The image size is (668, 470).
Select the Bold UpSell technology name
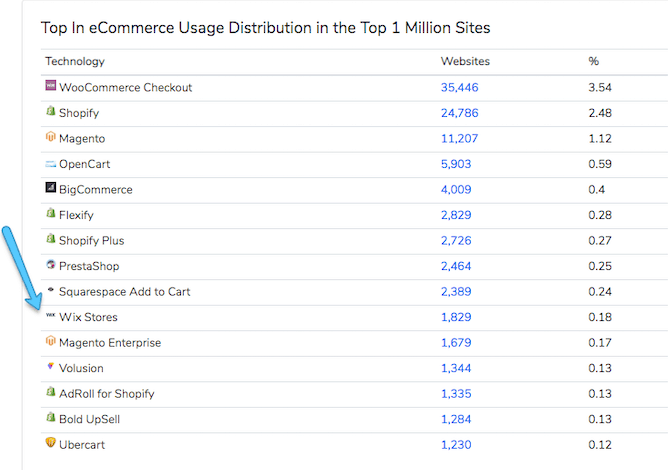[x=89, y=420]
